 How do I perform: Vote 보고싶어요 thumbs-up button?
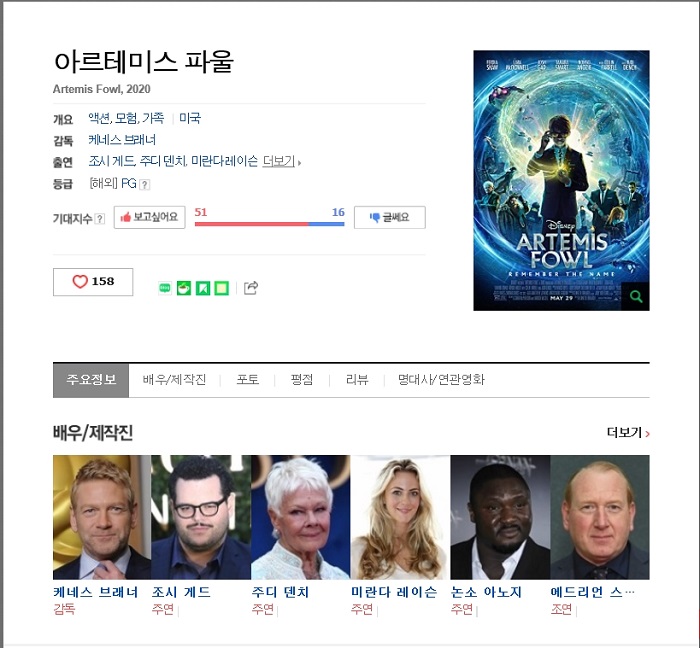(x=150, y=217)
